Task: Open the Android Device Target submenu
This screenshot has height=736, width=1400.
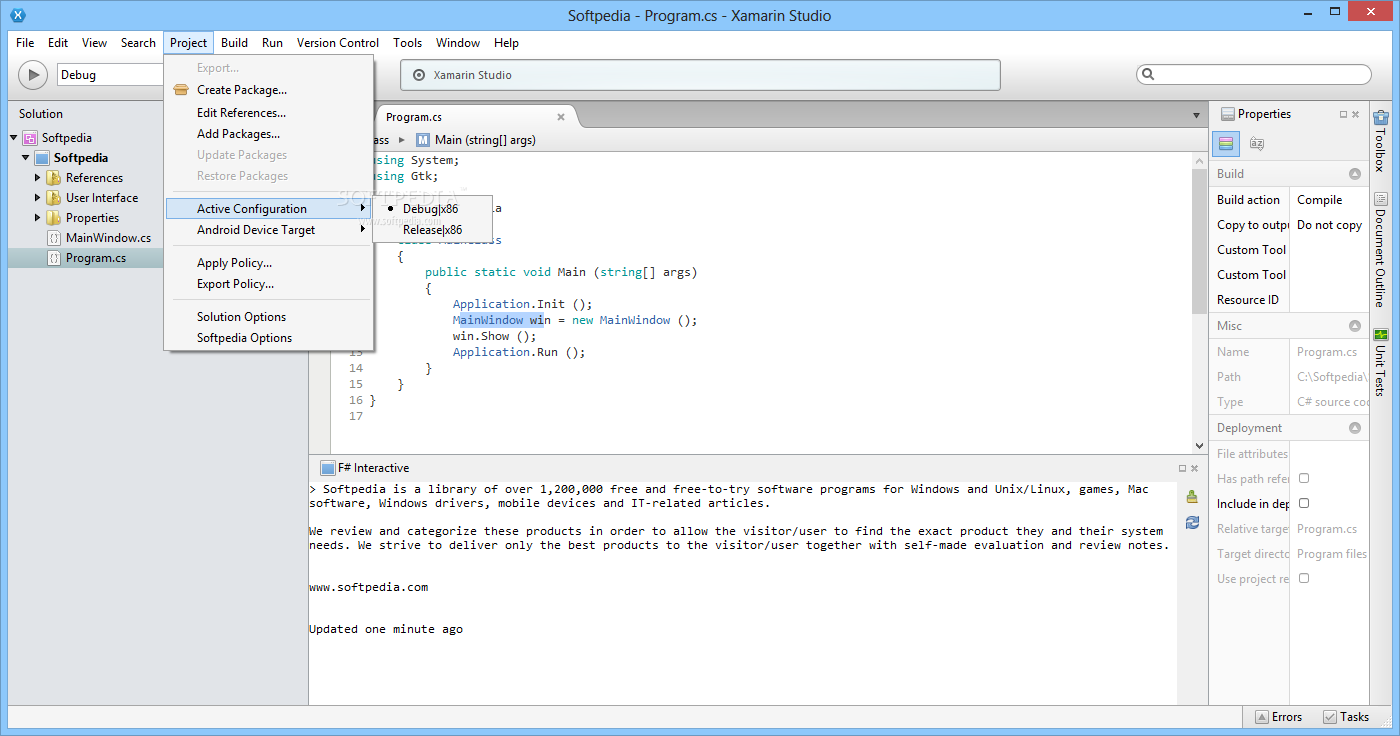Action: (268, 230)
